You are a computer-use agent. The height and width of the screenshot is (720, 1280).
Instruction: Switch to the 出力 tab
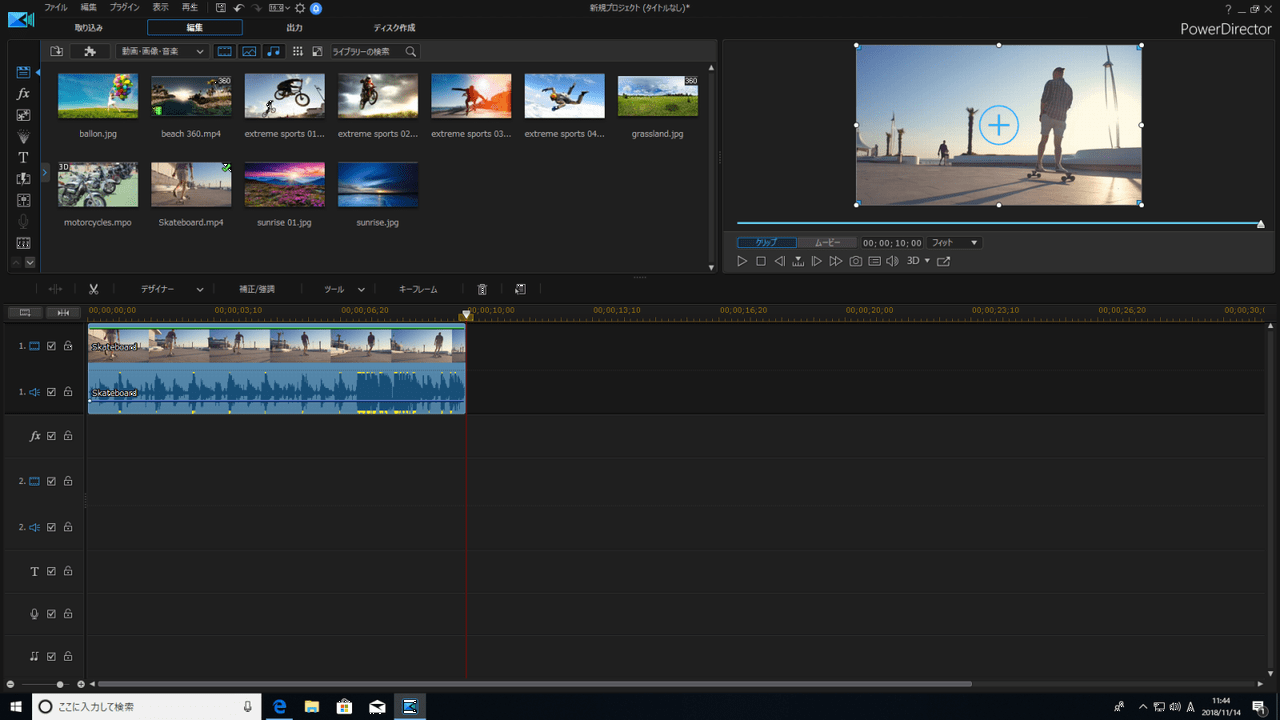point(295,28)
